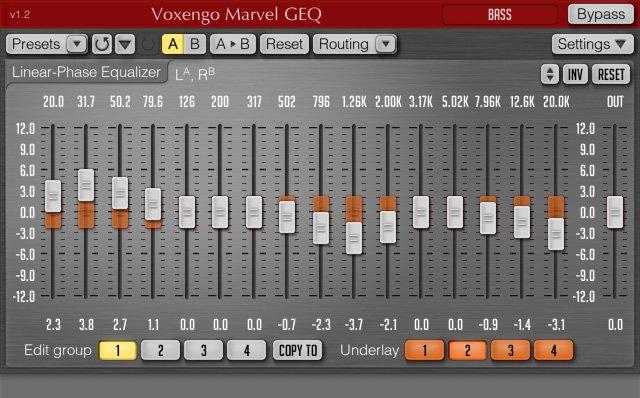
Task: Select the Linear-Phase Equalizer tab
Action: 86,72
